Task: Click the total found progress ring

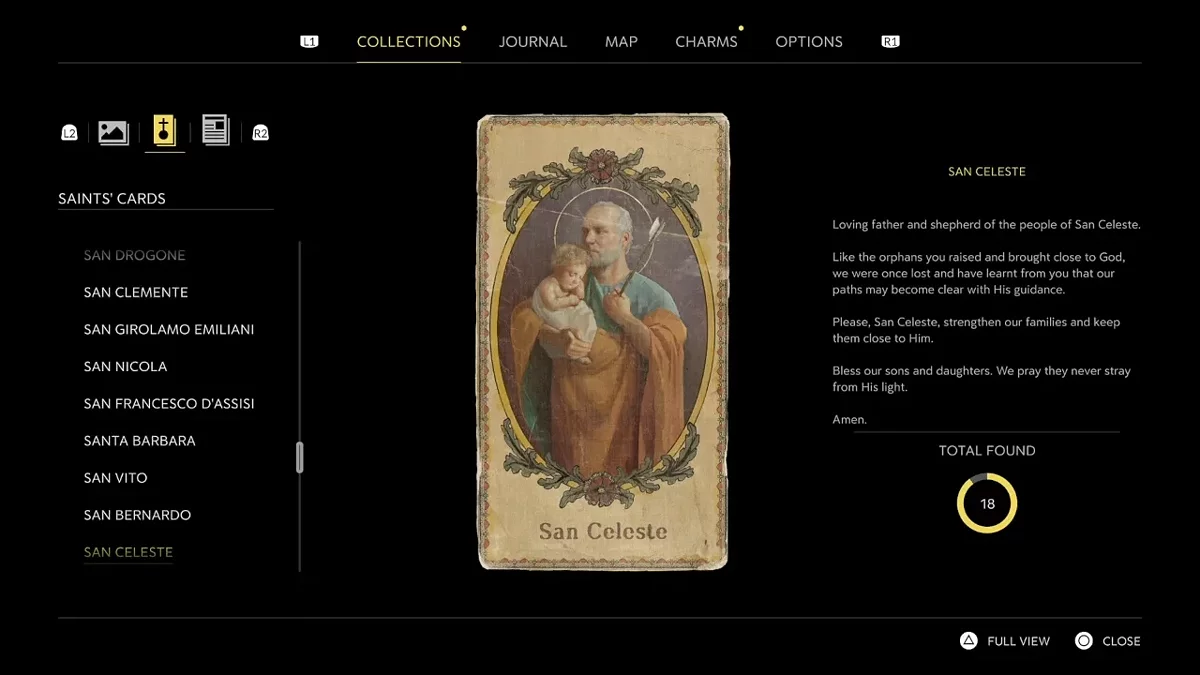Action: coord(987,503)
